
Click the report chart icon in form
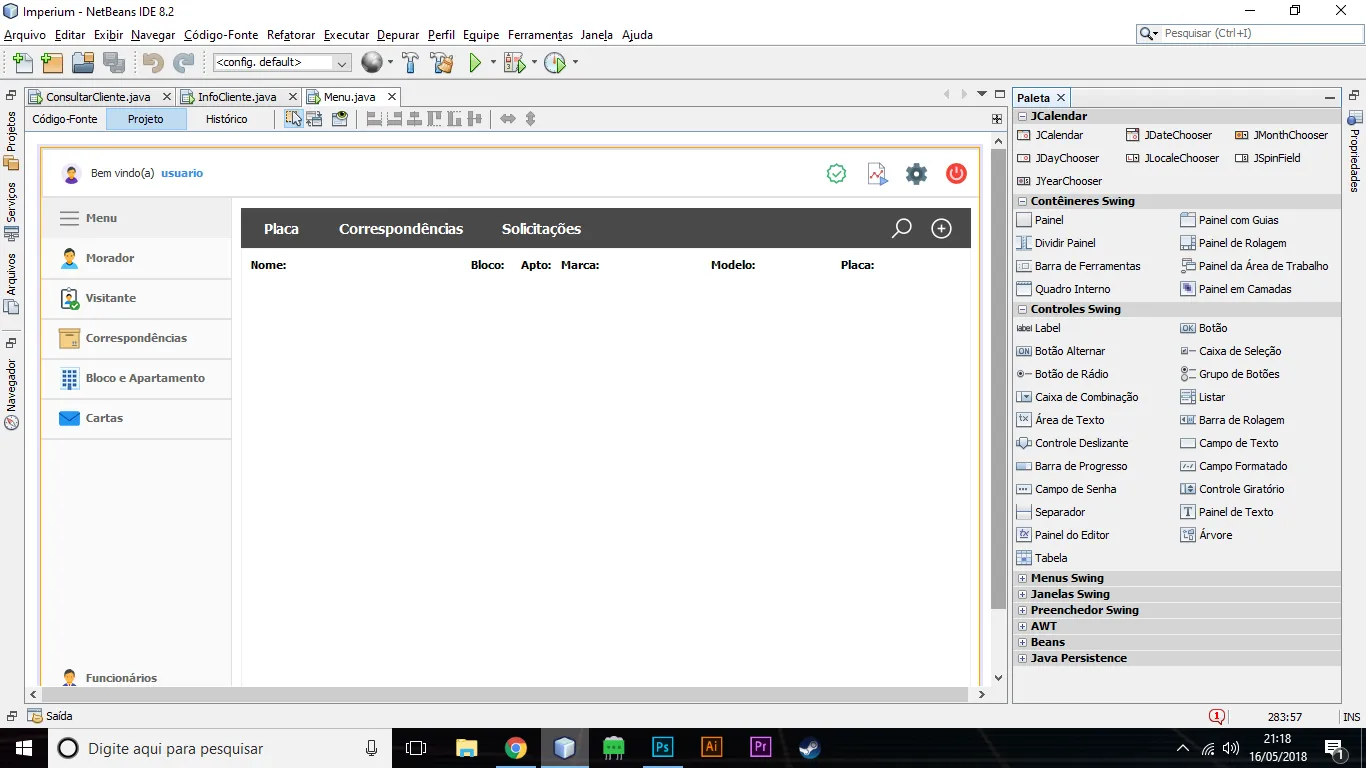point(877,173)
